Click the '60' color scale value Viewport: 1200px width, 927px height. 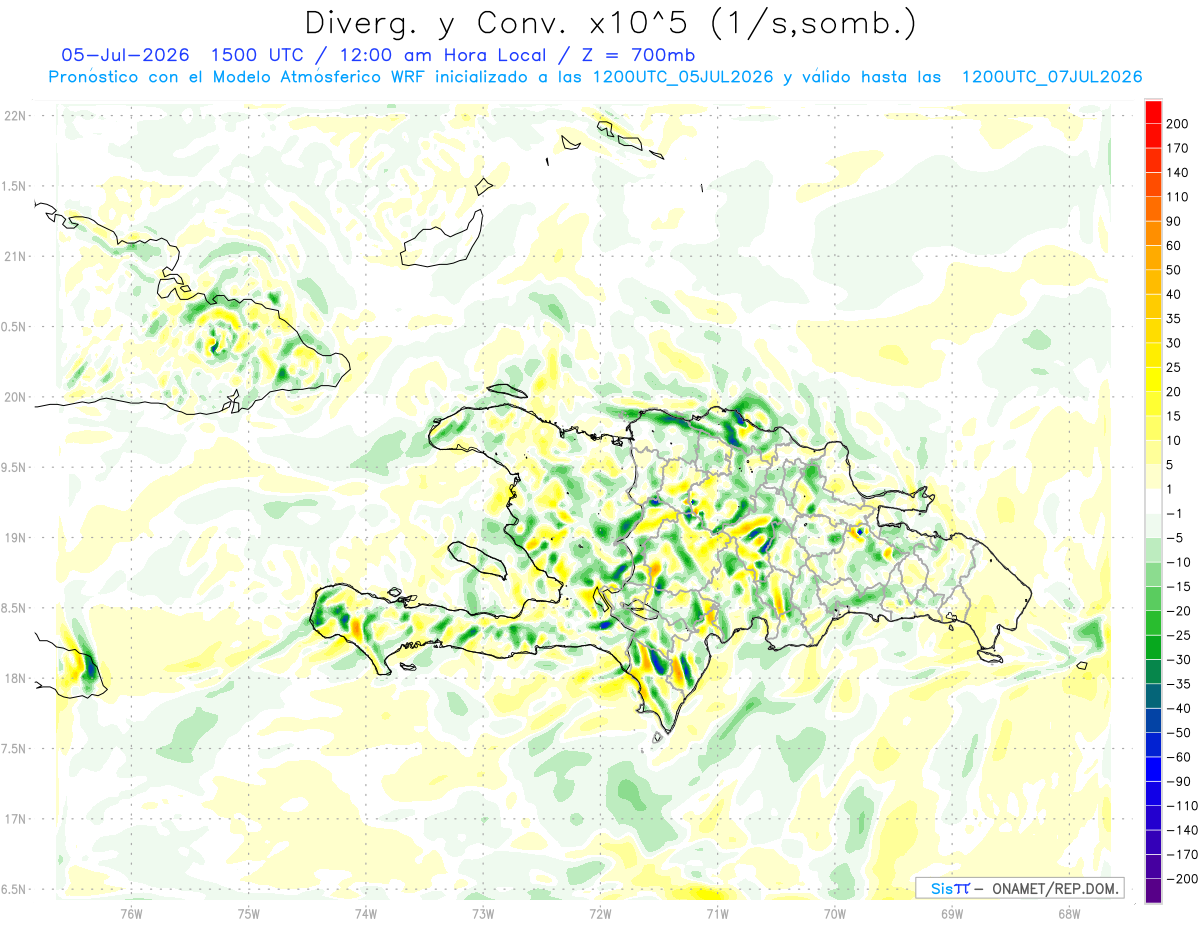tap(1174, 246)
